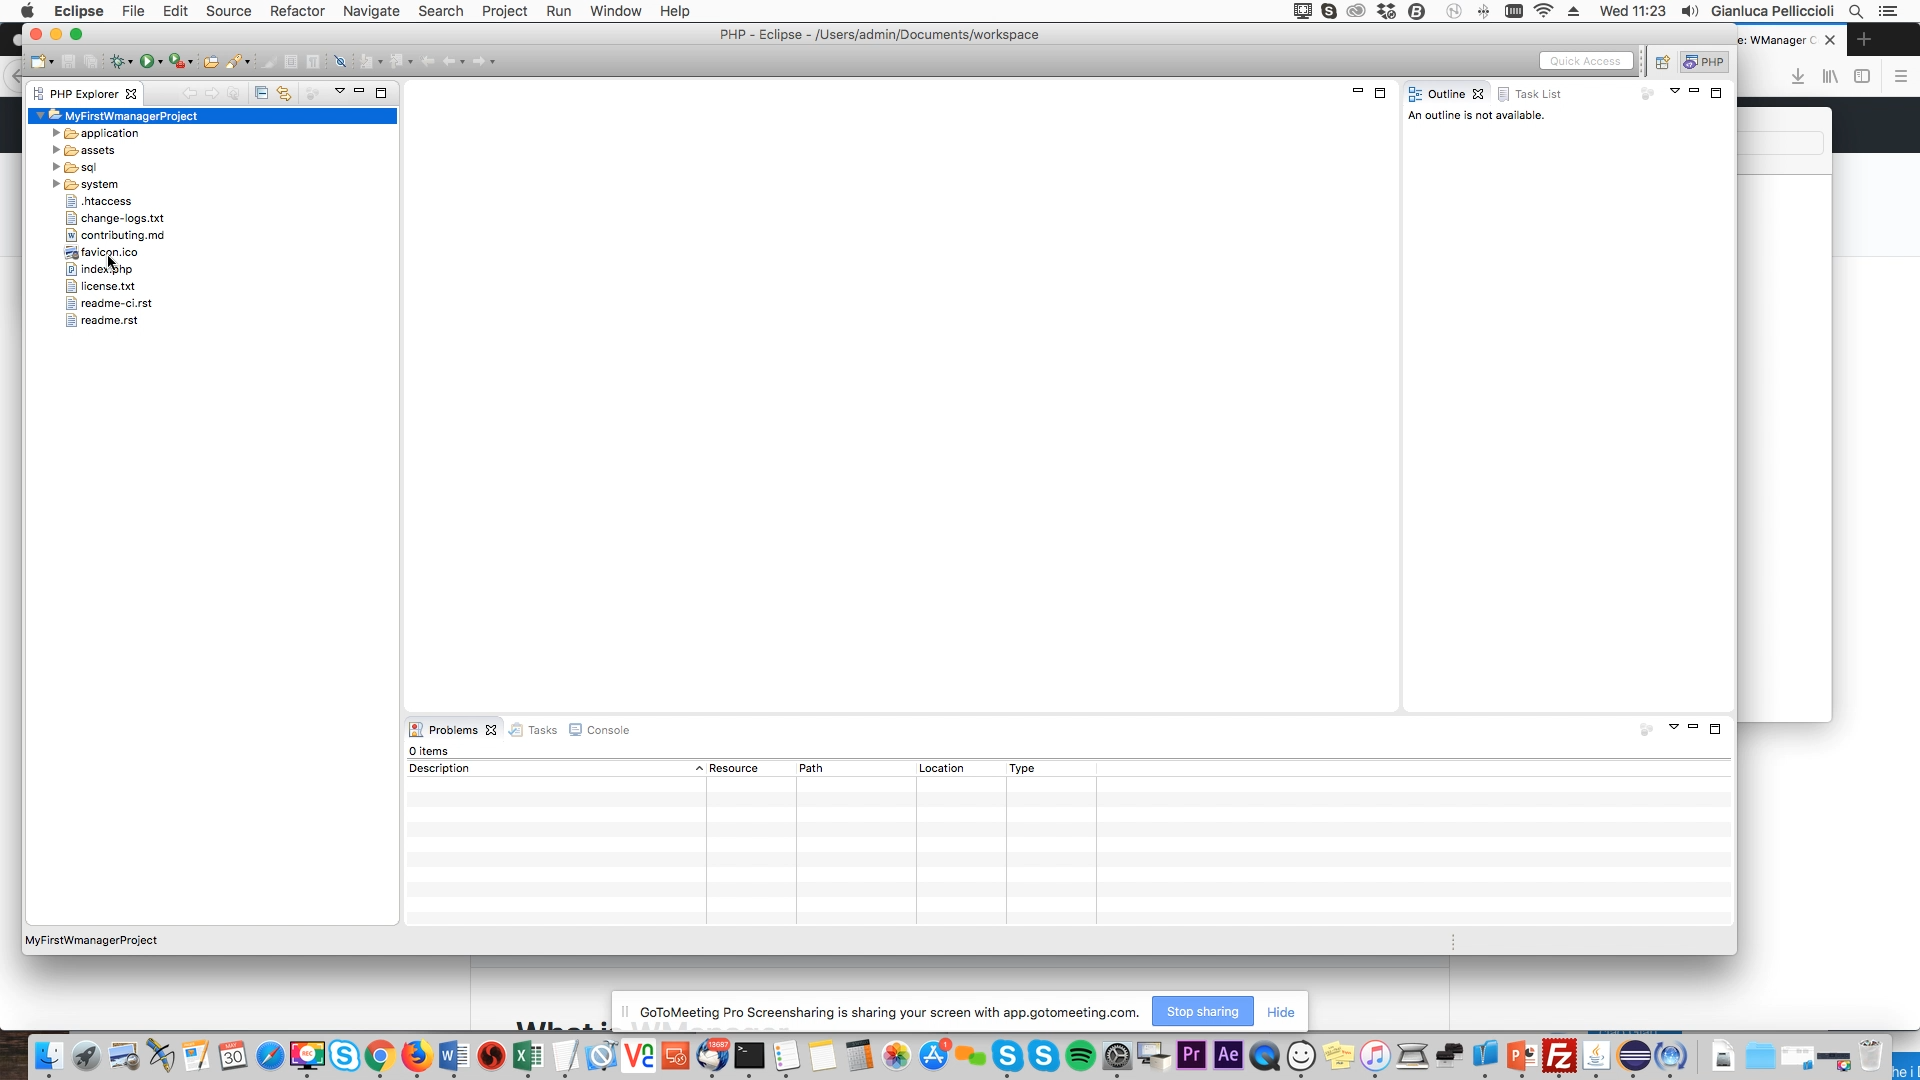The height and width of the screenshot is (1080, 1920).
Task: Toggle Link with Editor in PHP Explorer
Action: pos(284,93)
